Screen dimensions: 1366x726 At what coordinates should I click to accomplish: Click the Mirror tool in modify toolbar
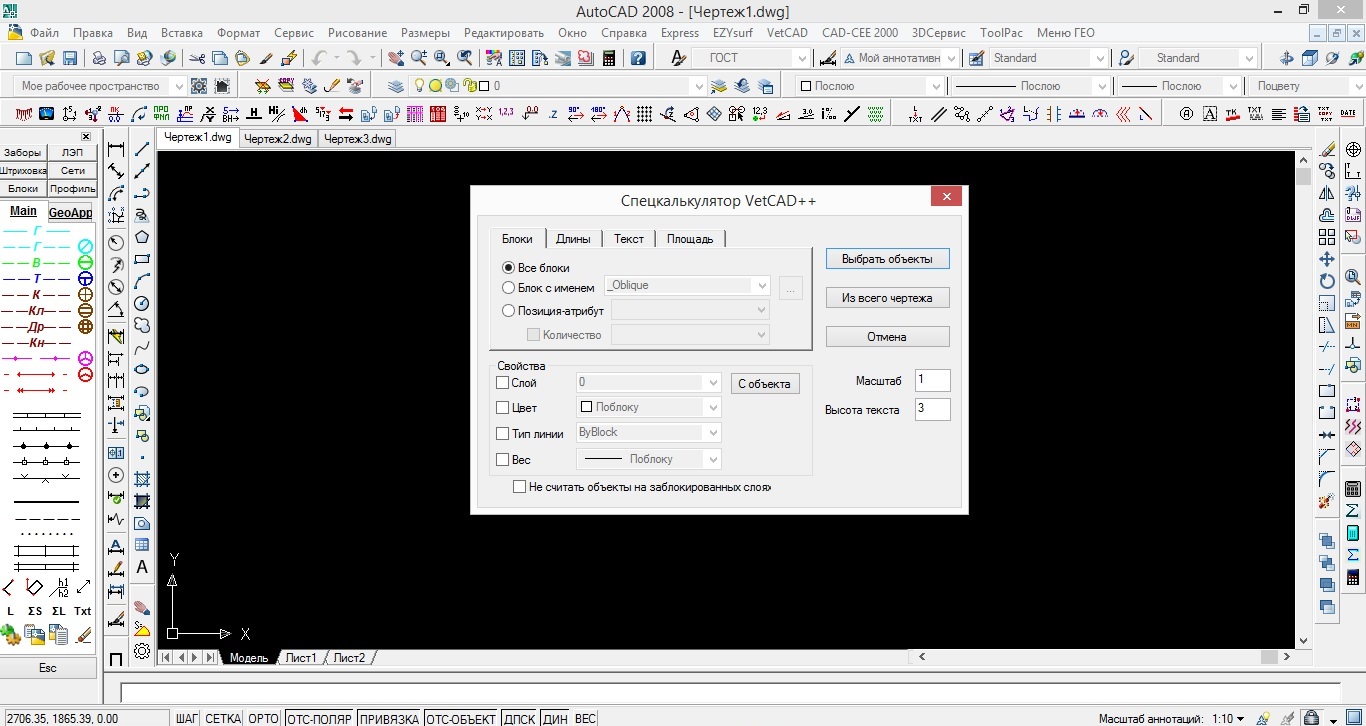pyautogui.click(x=1327, y=193)
